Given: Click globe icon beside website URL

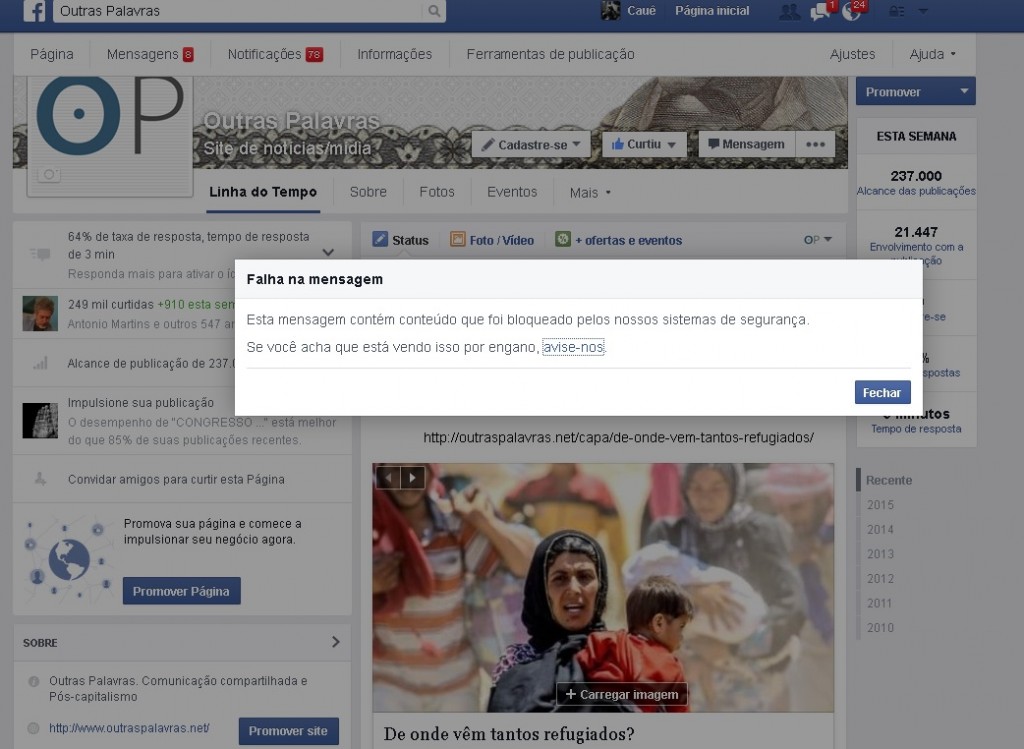Looking at the screenshot, I should pos(33,728).
